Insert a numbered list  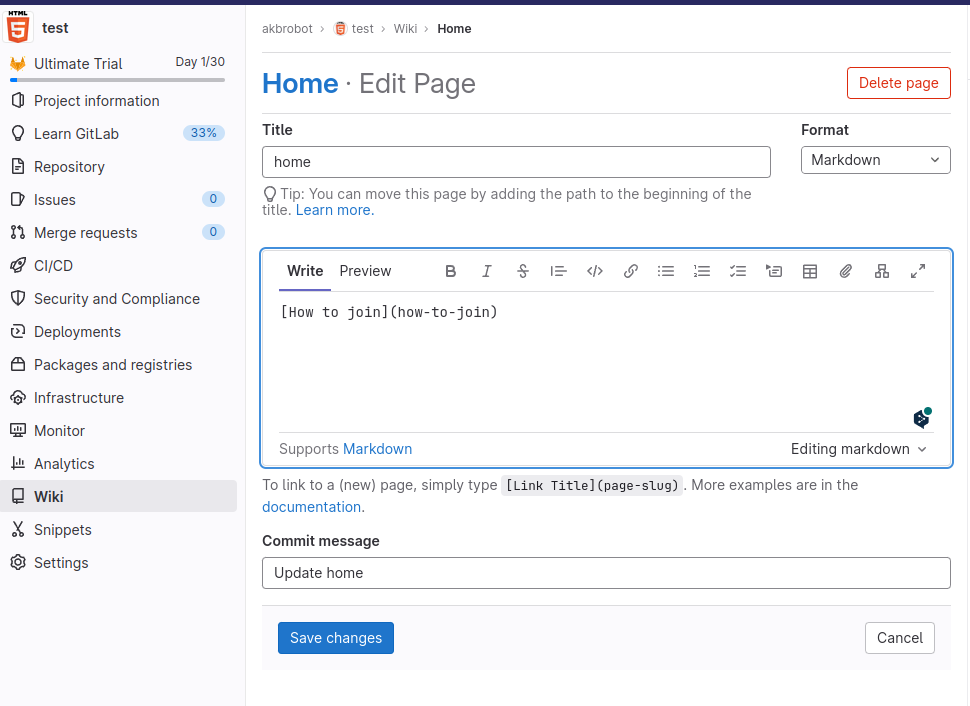tap(702, 271)
